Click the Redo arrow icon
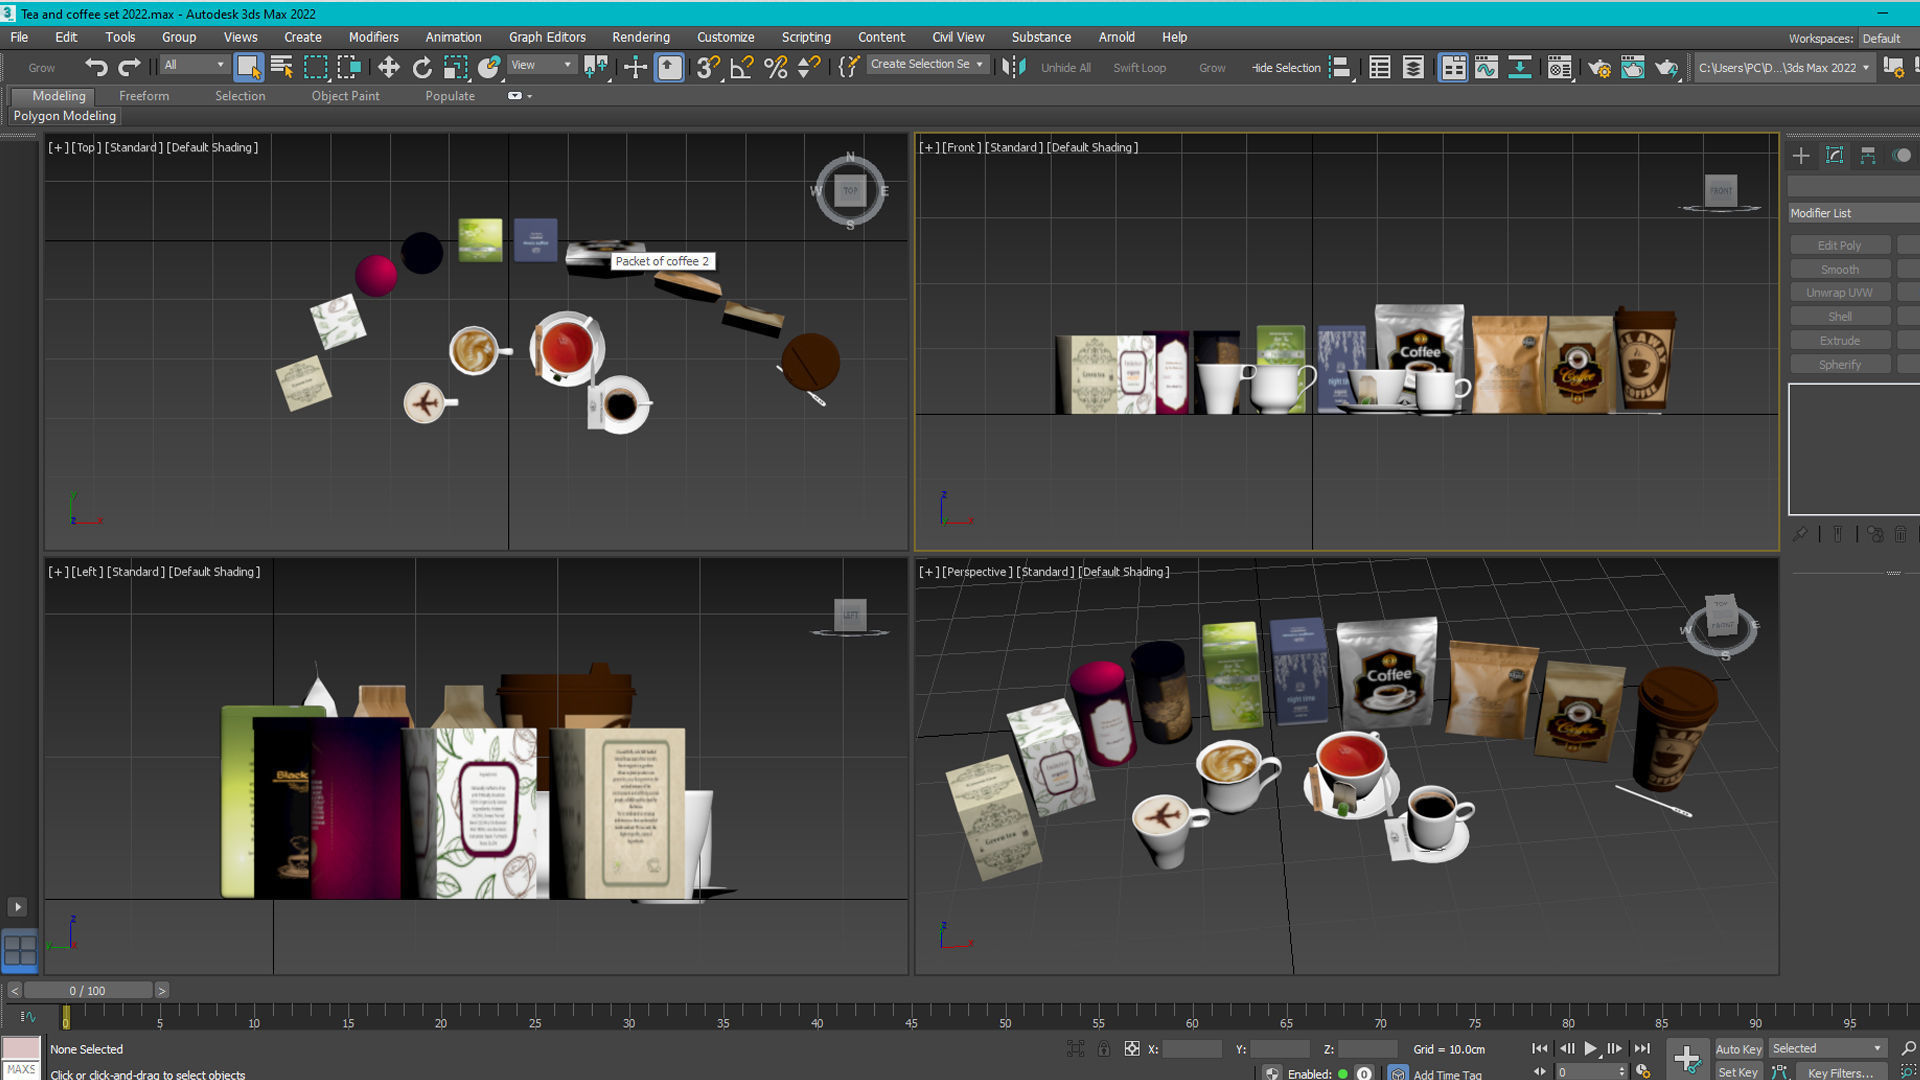Viewport: 1920px width, 1080px height. (x=129, y=67)
